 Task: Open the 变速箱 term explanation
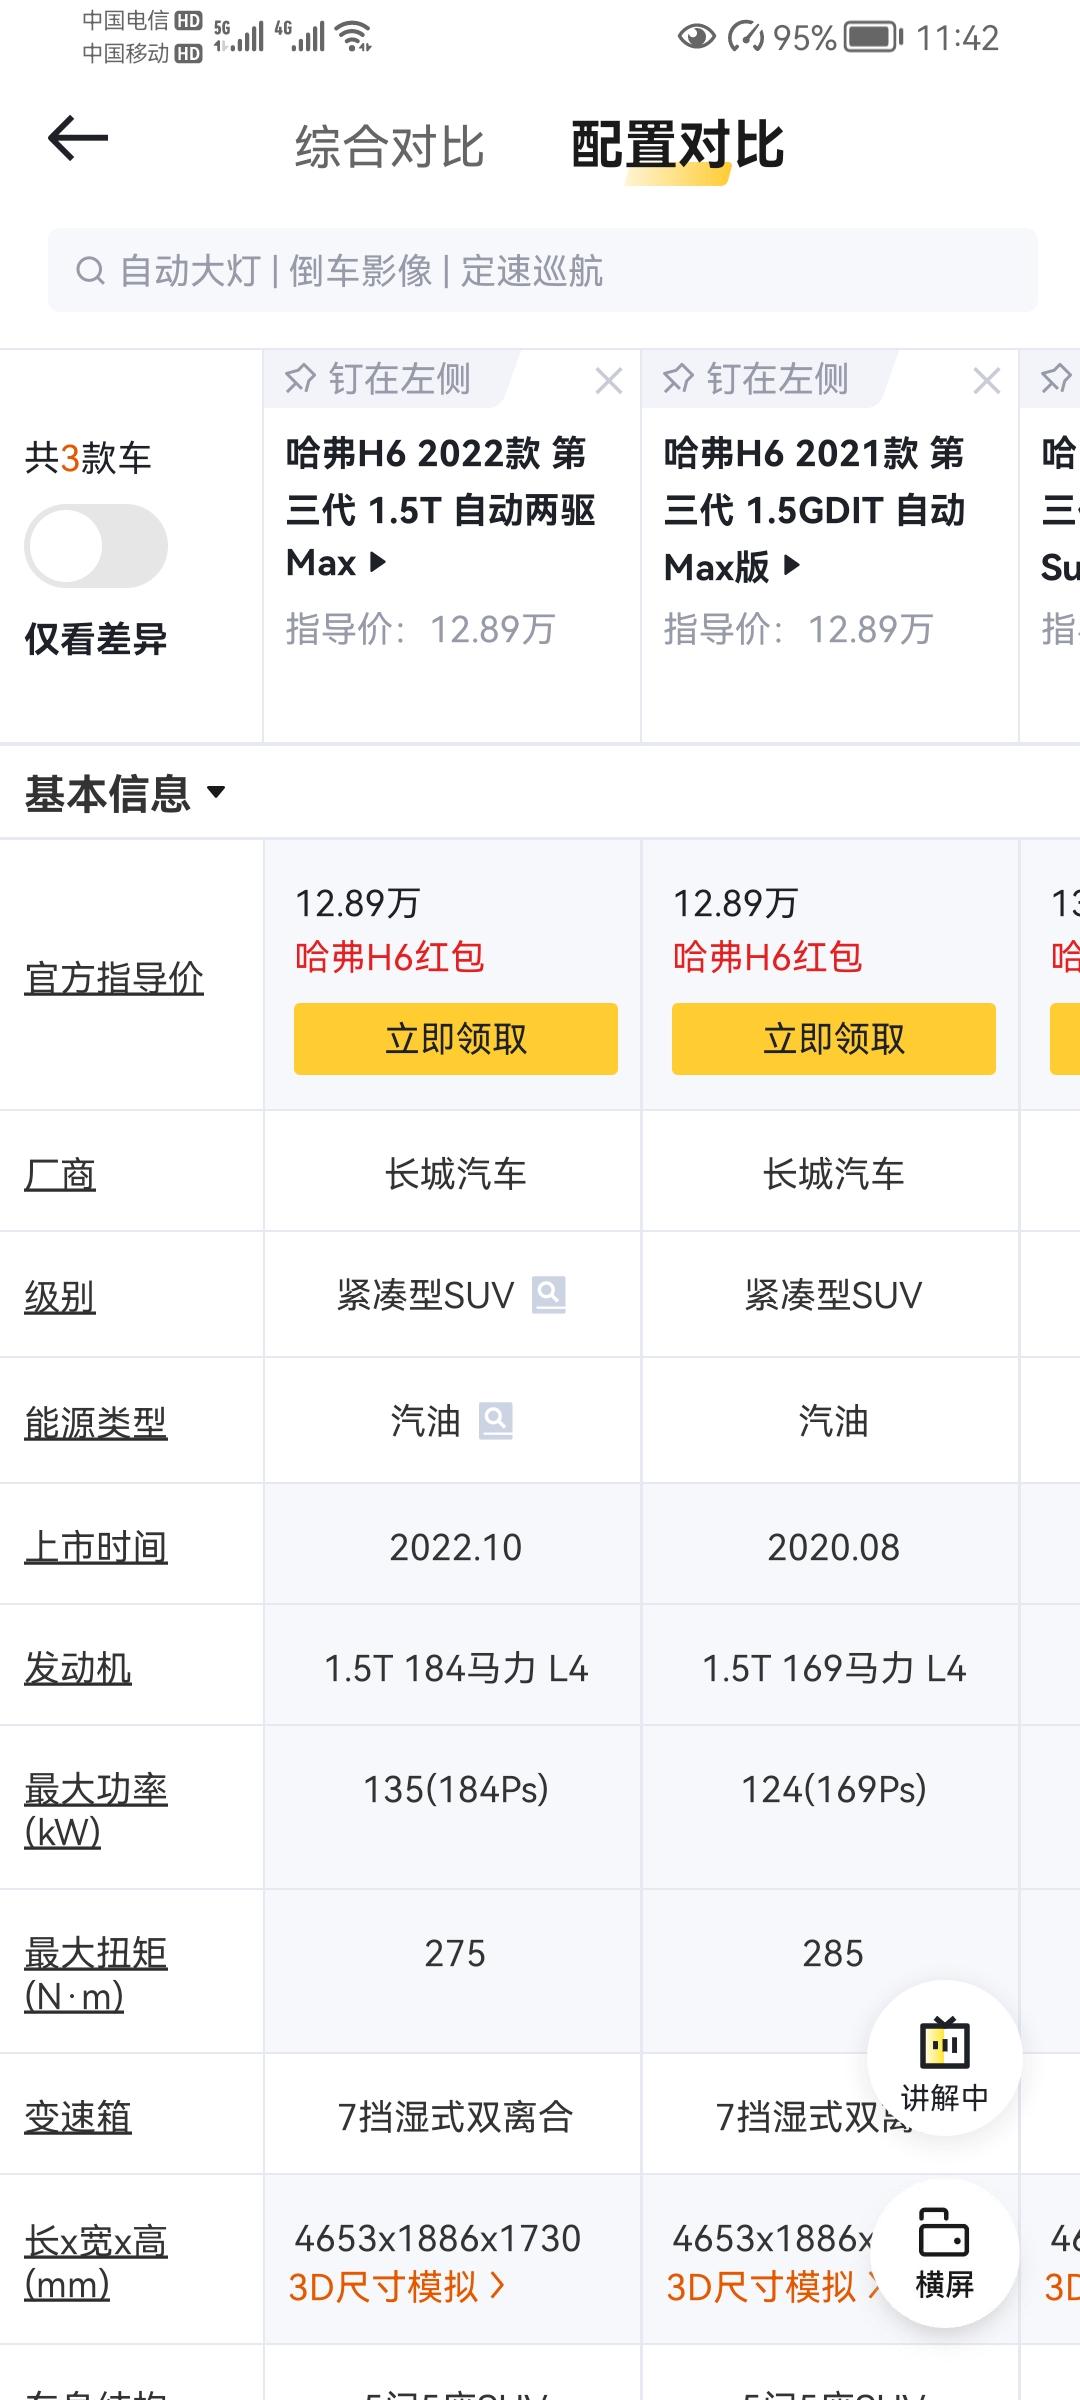click(x=78, y=2116)
